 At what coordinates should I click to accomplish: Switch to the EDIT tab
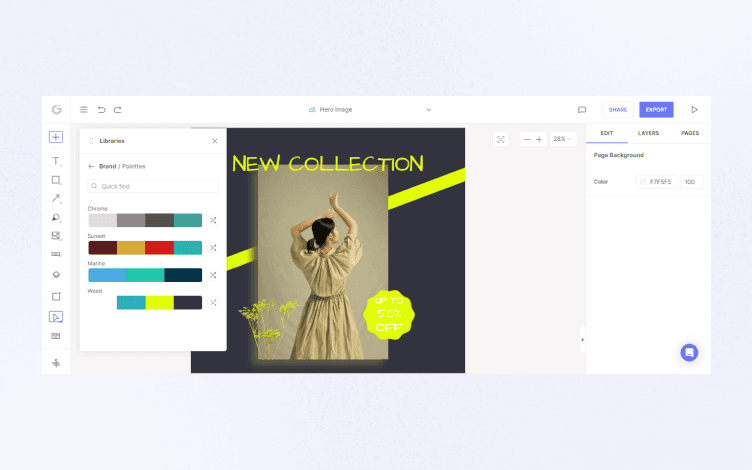[x=607, y=133]
